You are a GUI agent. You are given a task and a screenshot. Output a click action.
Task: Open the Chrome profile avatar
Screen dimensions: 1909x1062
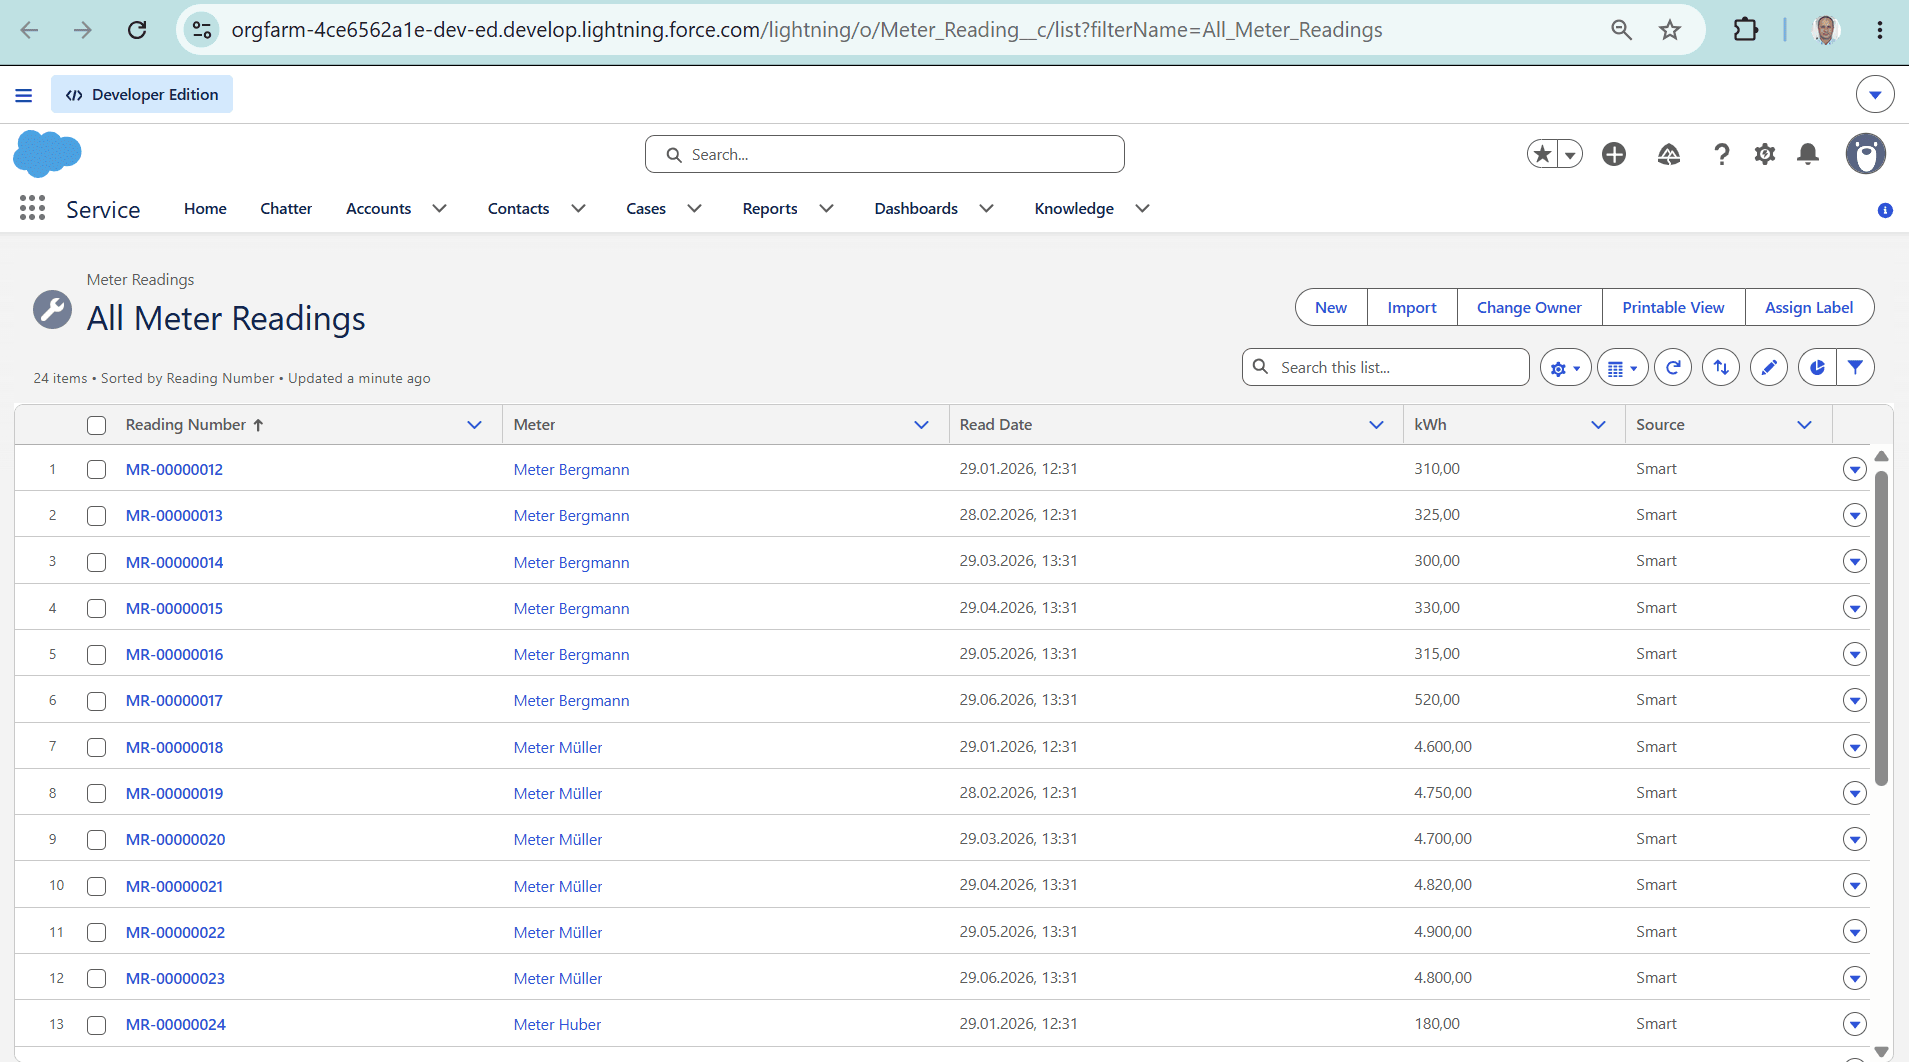[1826, 30]
